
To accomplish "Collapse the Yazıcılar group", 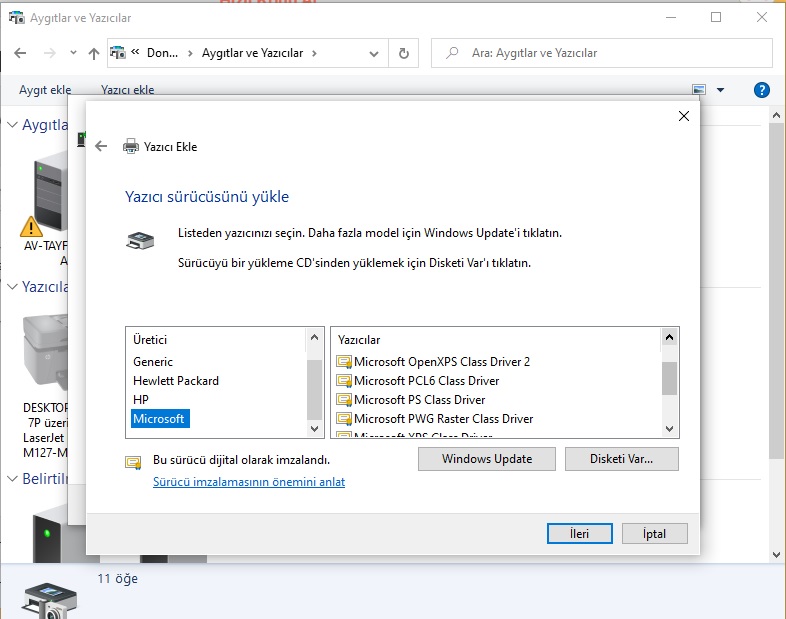I will [x=13, y=287].
